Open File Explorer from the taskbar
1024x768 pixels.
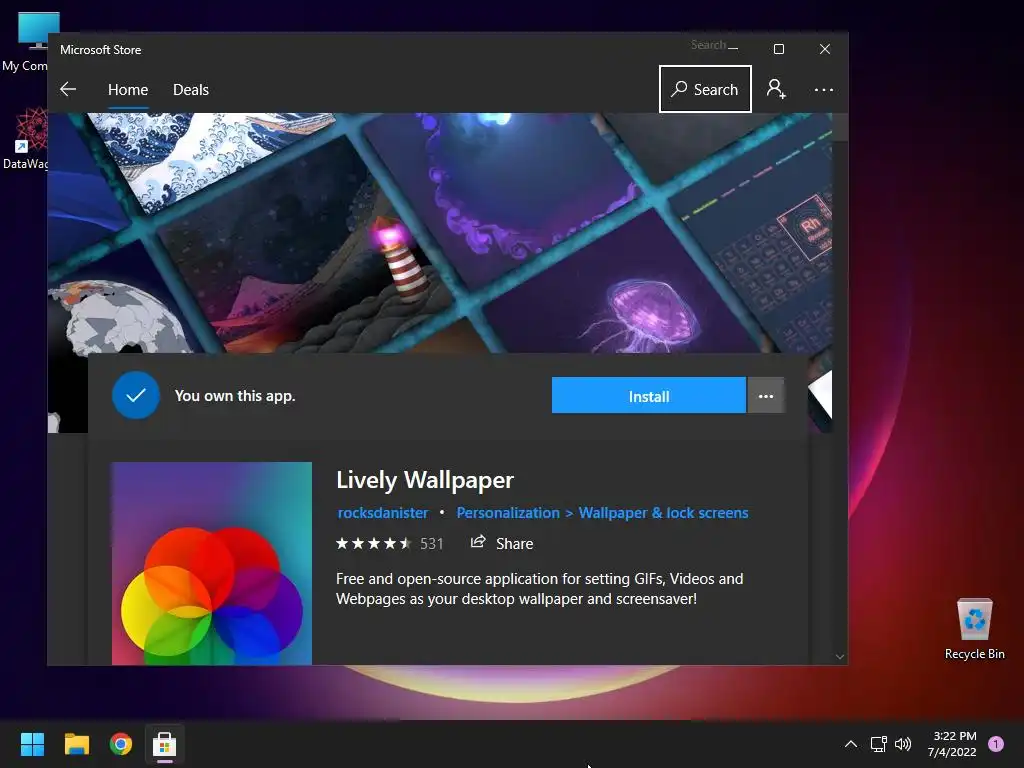pos(76,744)
